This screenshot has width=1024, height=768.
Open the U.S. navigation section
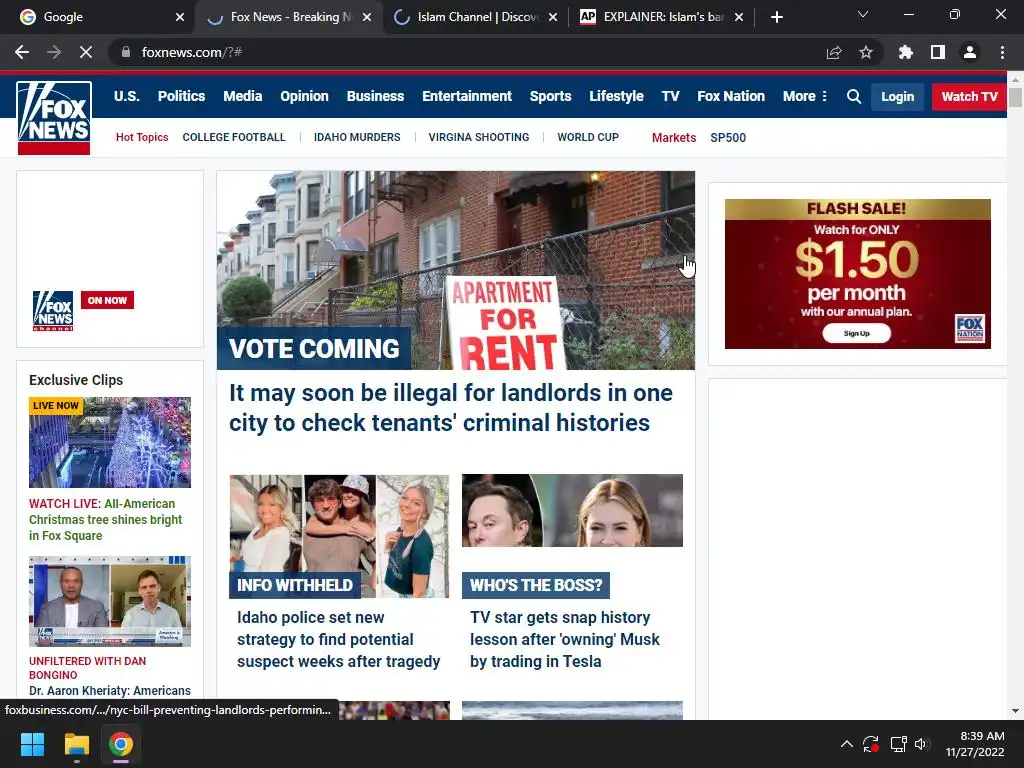click(127, 97)
